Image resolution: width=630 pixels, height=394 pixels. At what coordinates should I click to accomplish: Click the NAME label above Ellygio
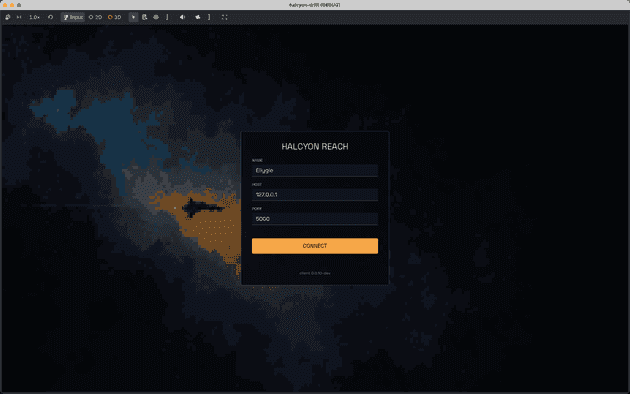point(257,160)
